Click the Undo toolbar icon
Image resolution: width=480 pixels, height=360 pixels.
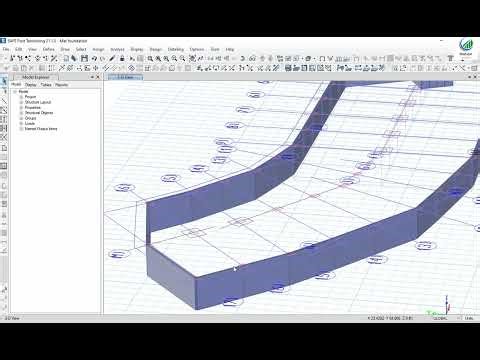coord(94,58)
